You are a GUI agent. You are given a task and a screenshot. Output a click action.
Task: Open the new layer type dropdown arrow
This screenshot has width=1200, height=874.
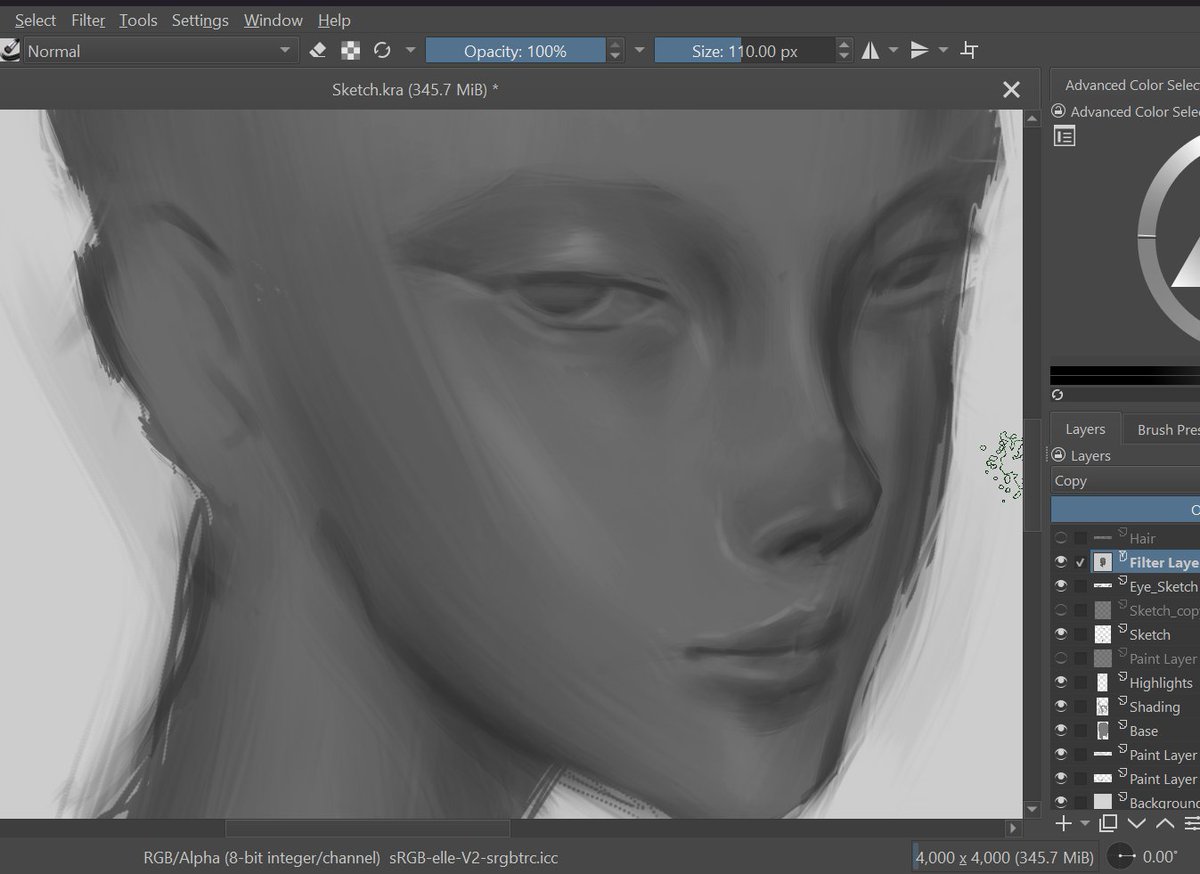click(x=1083, y=823)
